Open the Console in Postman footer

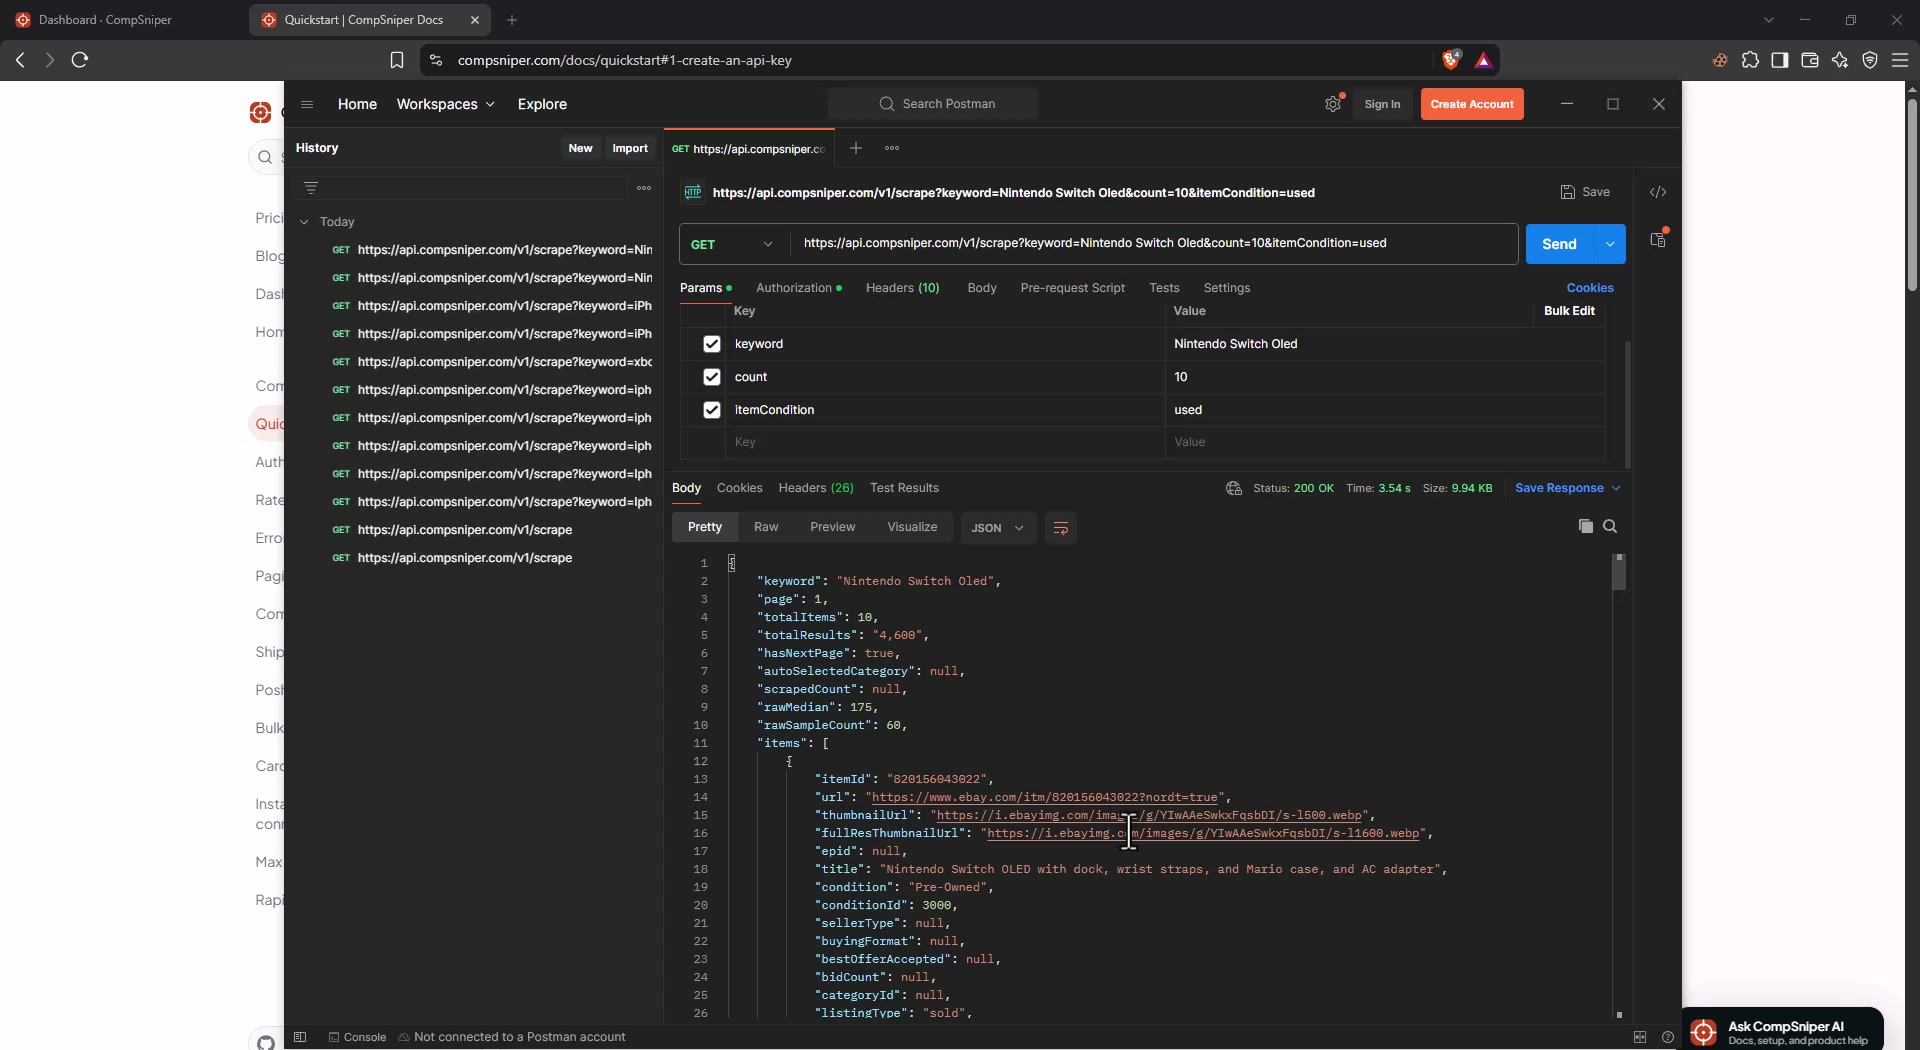click(x=358, y=1037)
